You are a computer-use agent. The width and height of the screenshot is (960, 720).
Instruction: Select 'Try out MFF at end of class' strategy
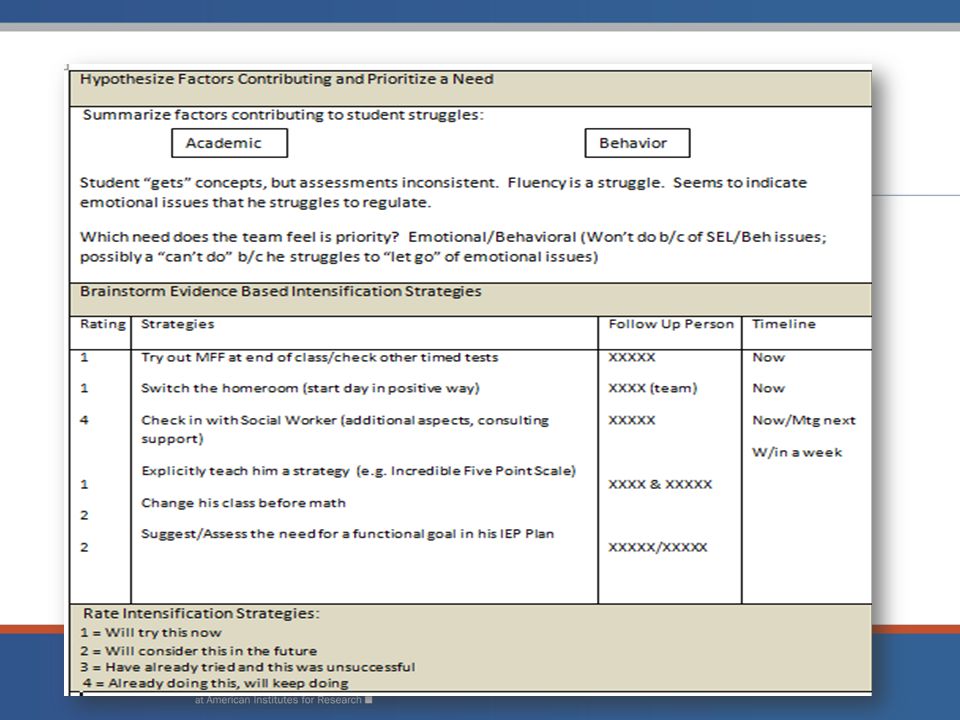tap(320, 357)
